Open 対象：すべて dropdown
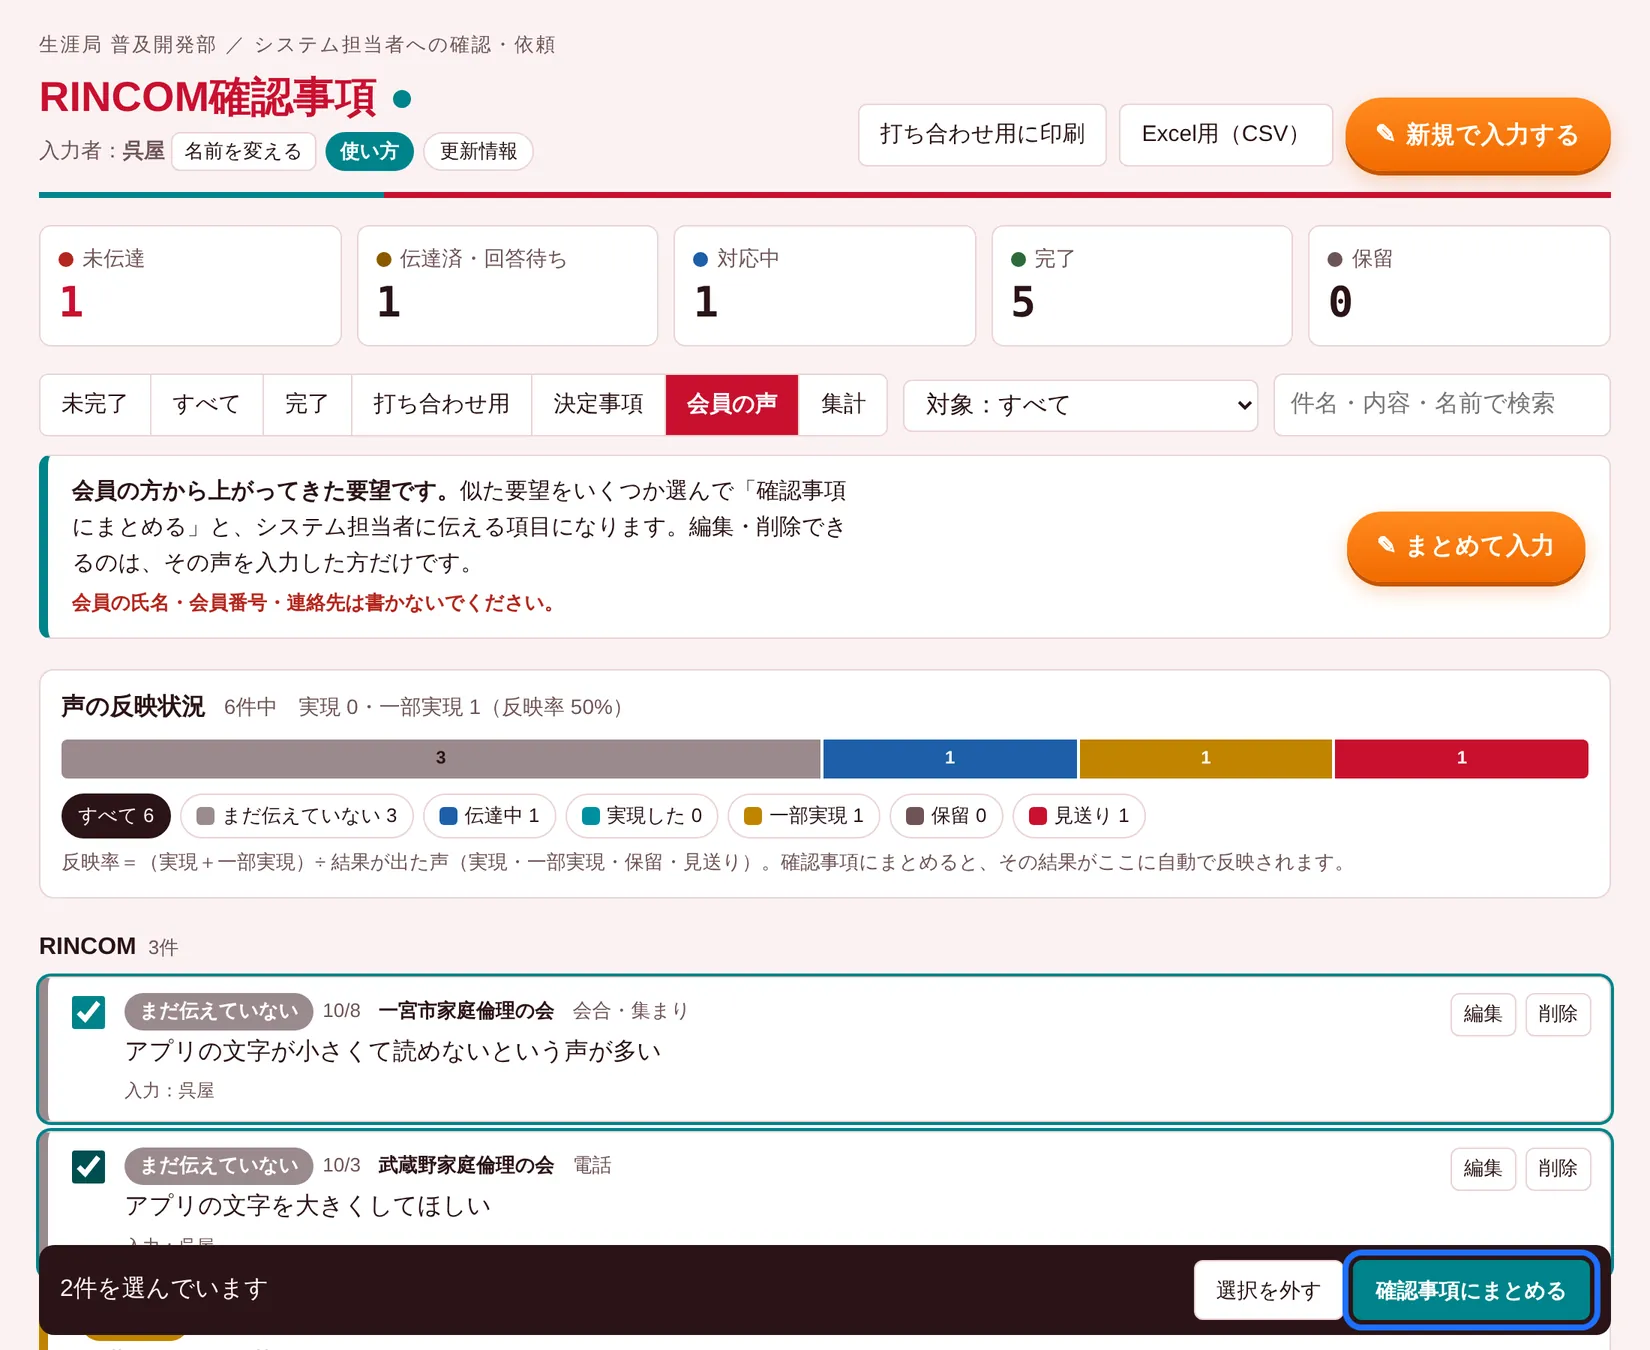Image resolution: width=1650 pixels, height=1350 pixels. [x=1080, y=405]
